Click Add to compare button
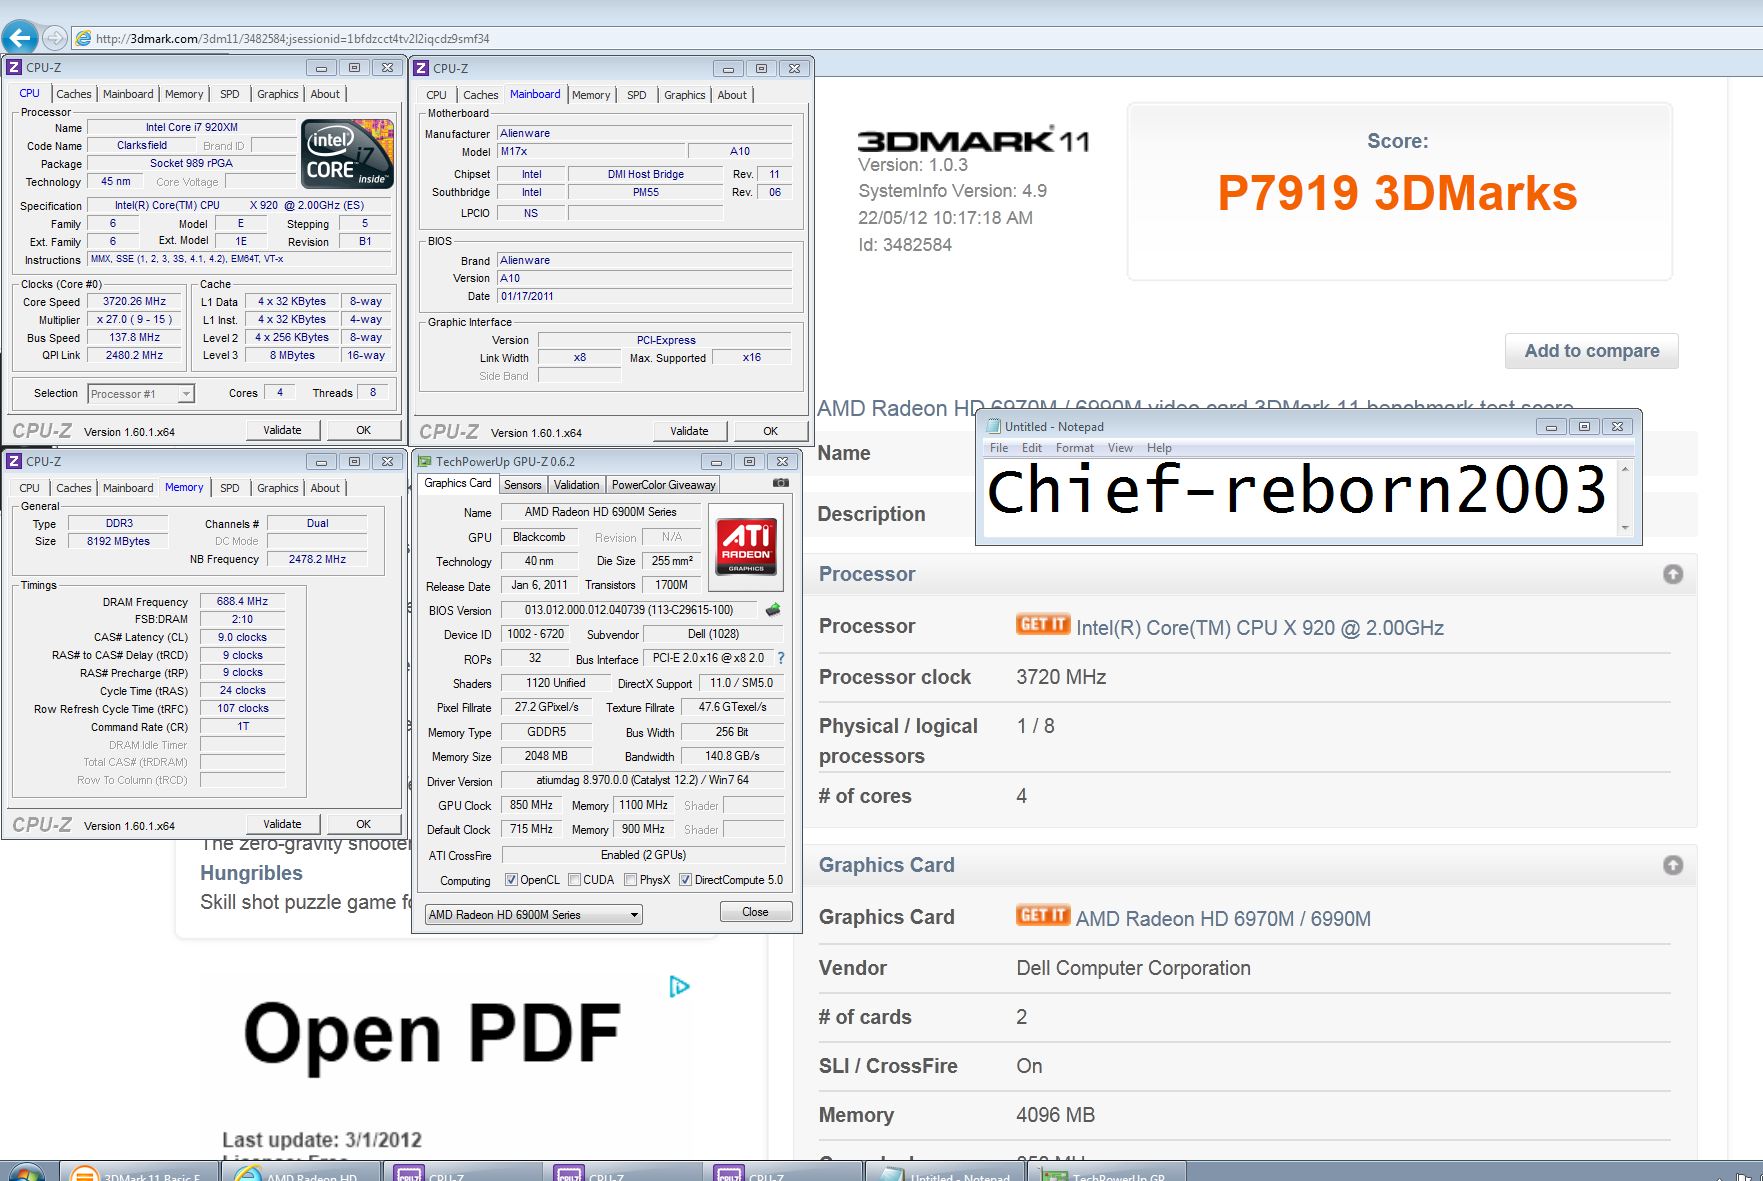 point(1591,351)
